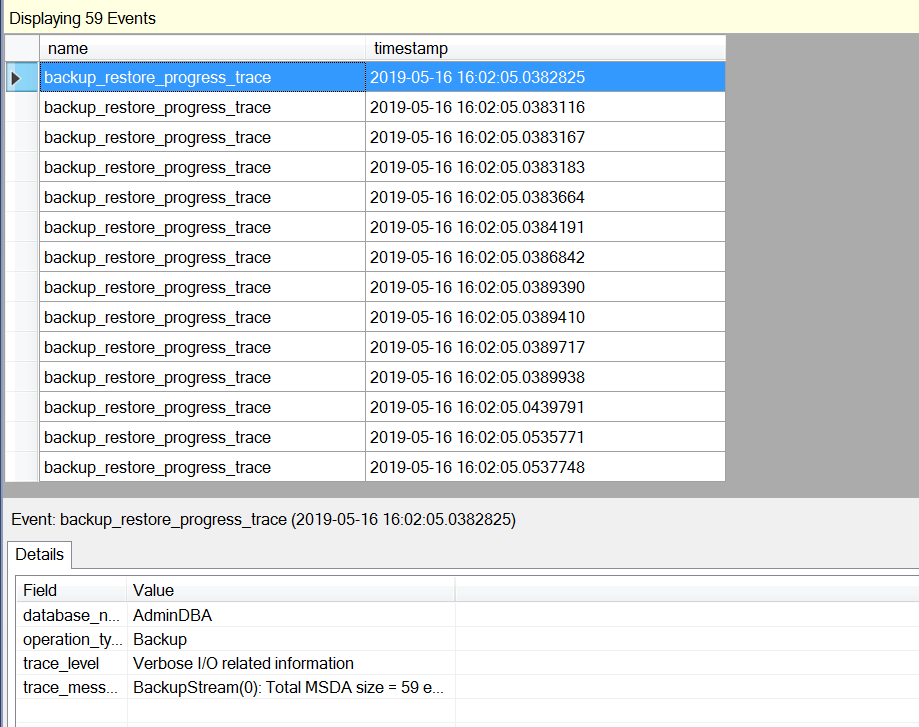Click the Verbose I/O related information value
The width and height of the screenshot is (919, 727).
(x=243, y=663)
